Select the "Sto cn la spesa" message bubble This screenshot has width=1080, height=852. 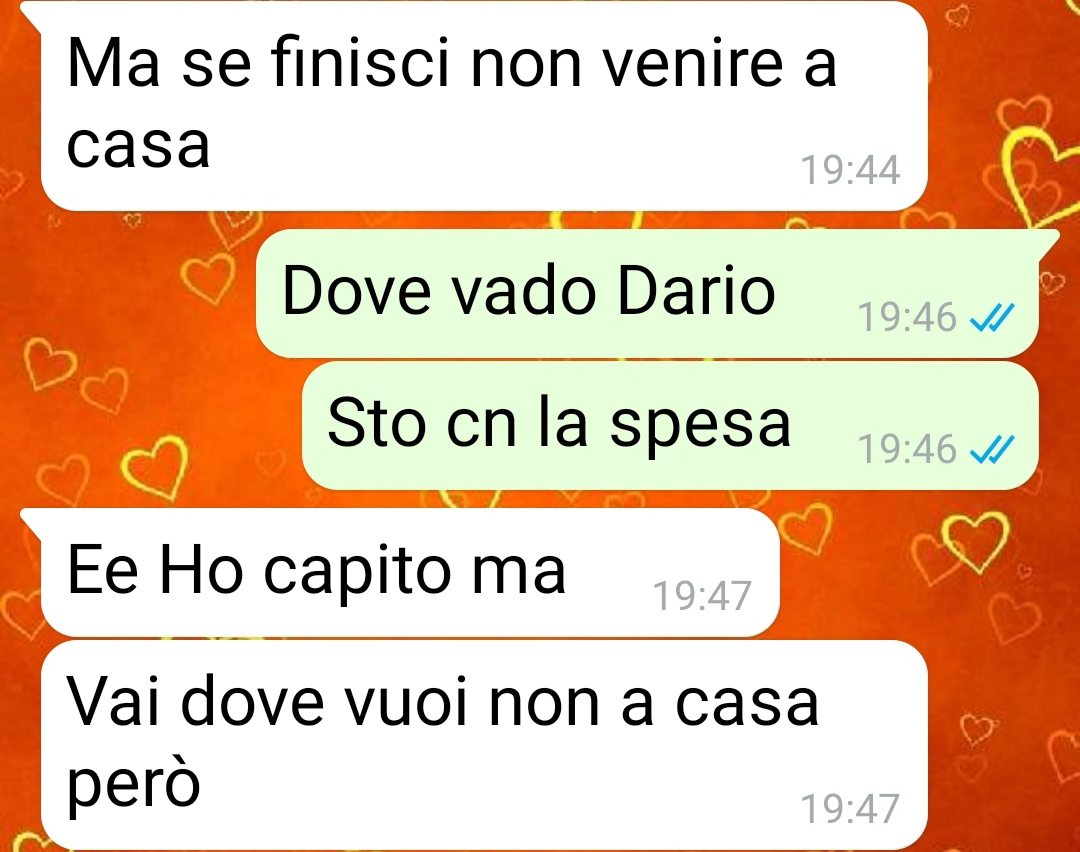point(670,425)
